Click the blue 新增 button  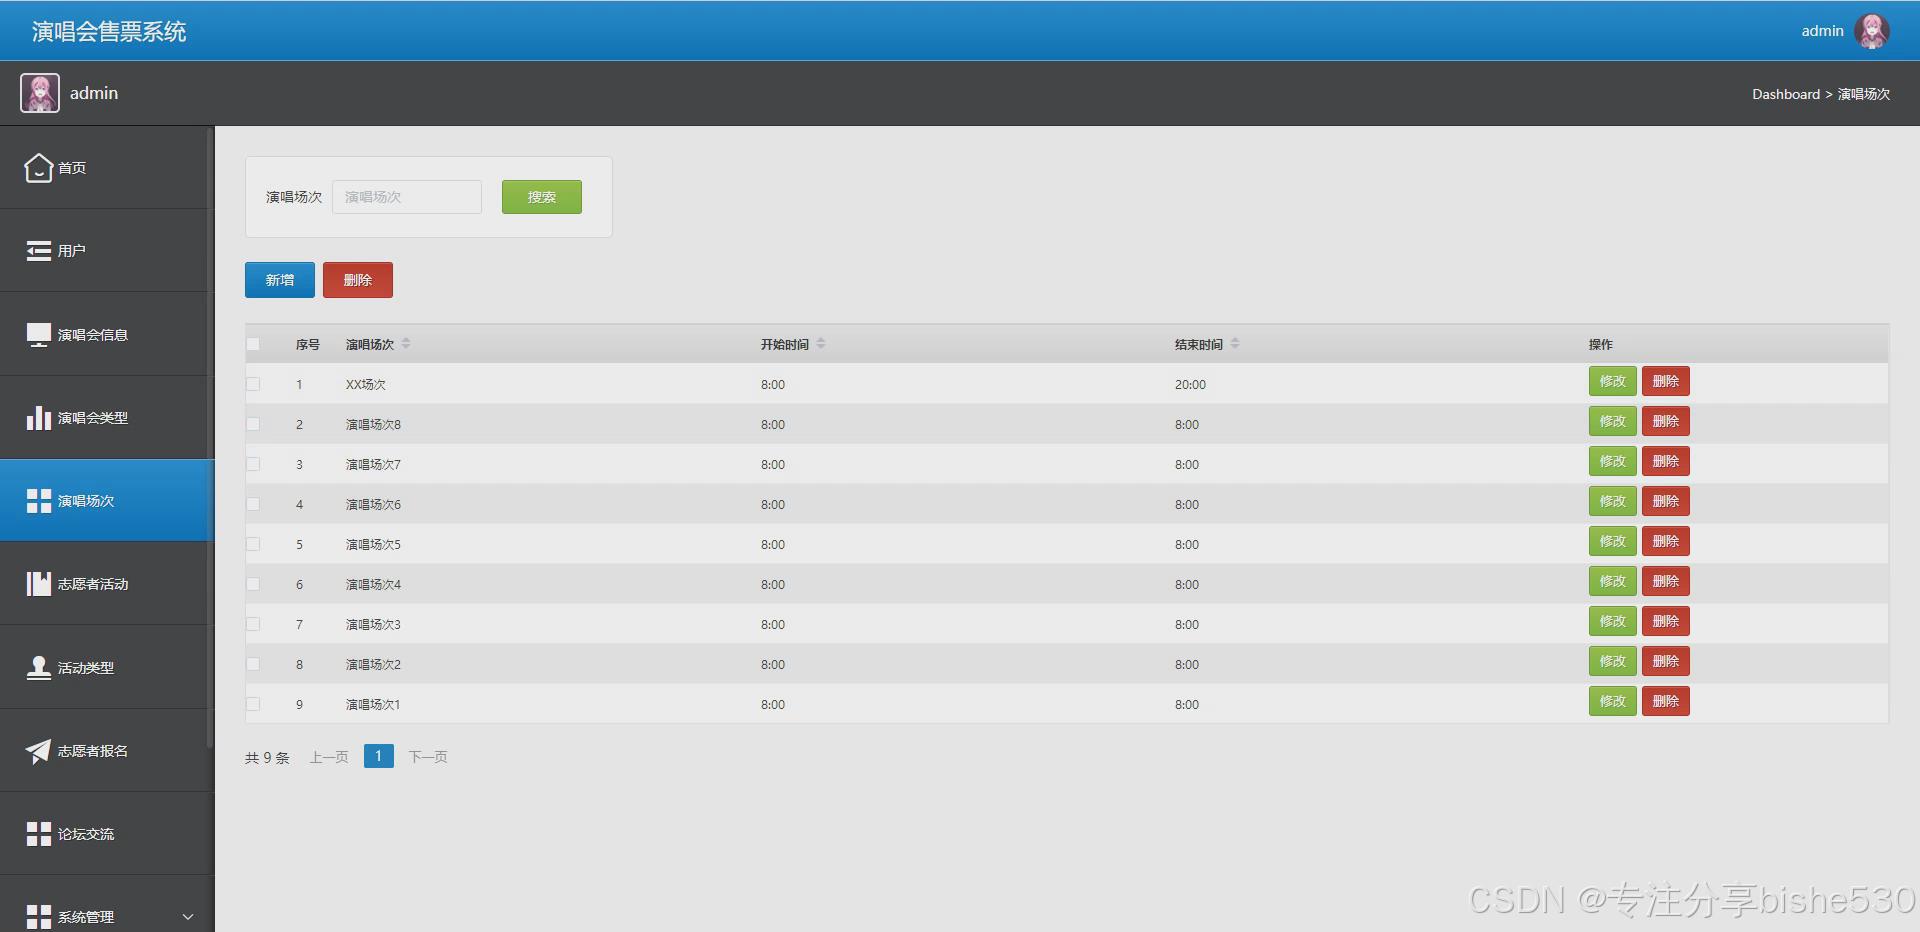tap(280, 280)
